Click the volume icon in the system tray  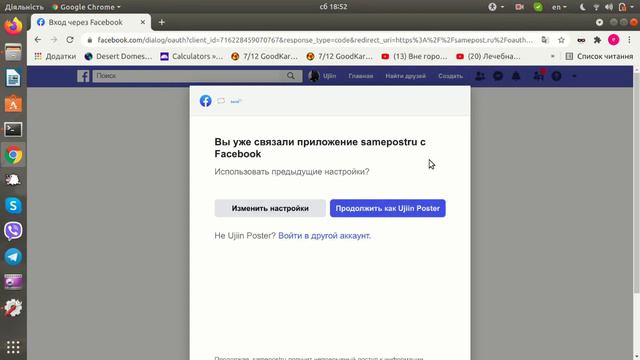[609, 7]
